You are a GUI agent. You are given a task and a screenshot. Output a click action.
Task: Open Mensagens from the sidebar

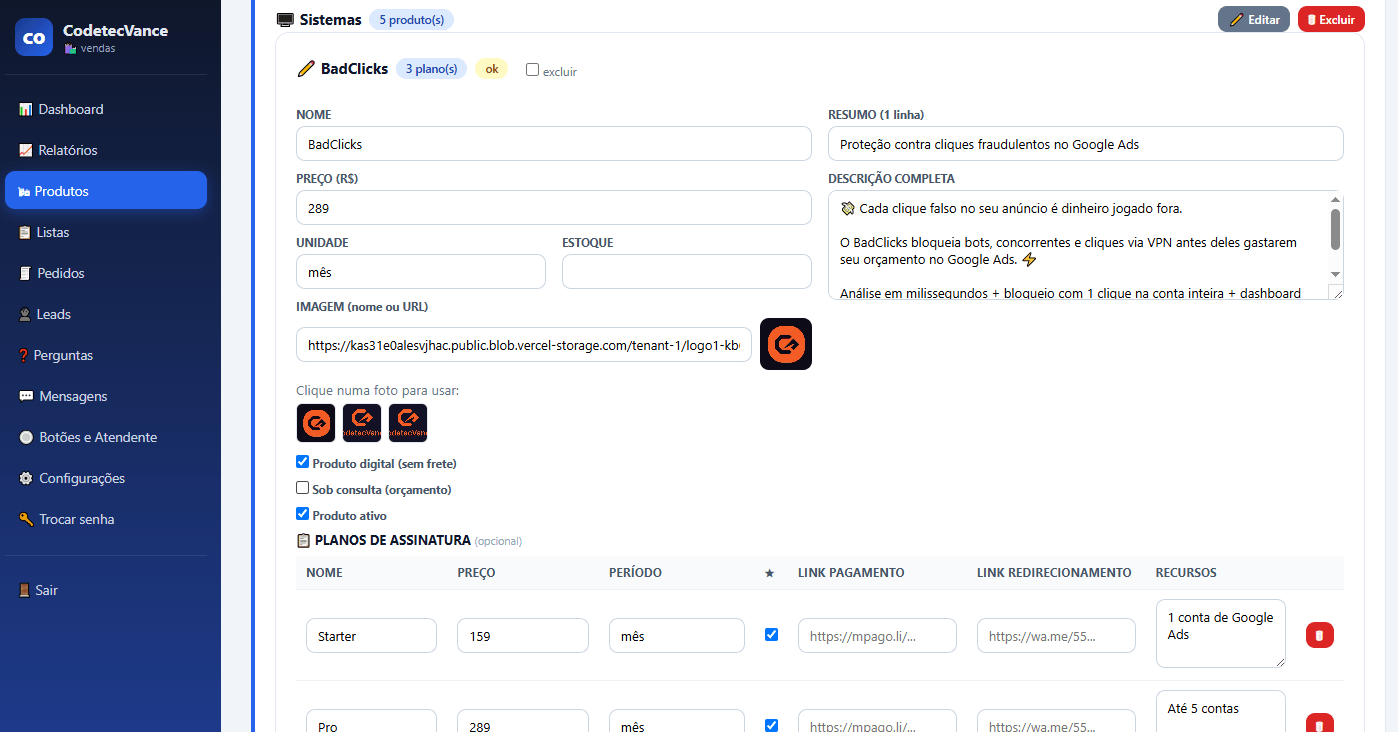coord(106,396)
